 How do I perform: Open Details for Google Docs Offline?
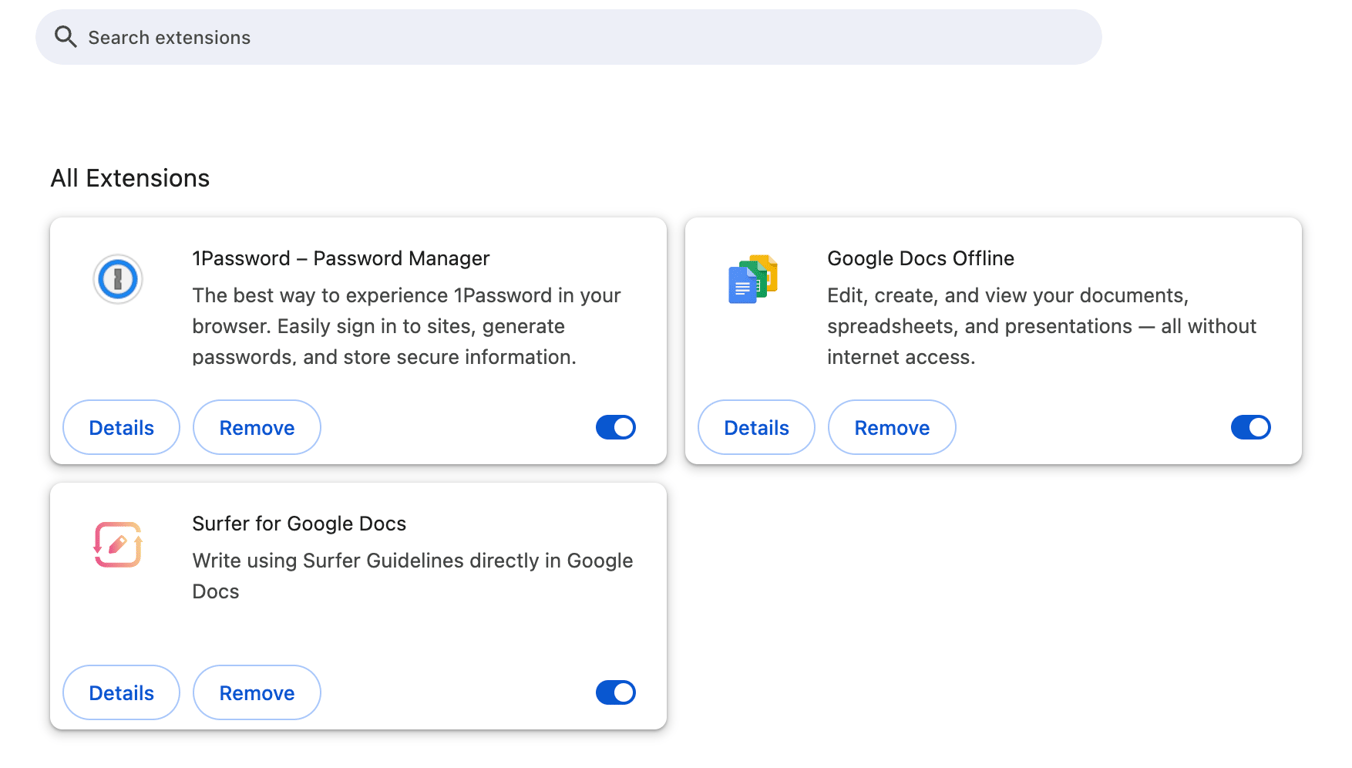pos(755,427)
